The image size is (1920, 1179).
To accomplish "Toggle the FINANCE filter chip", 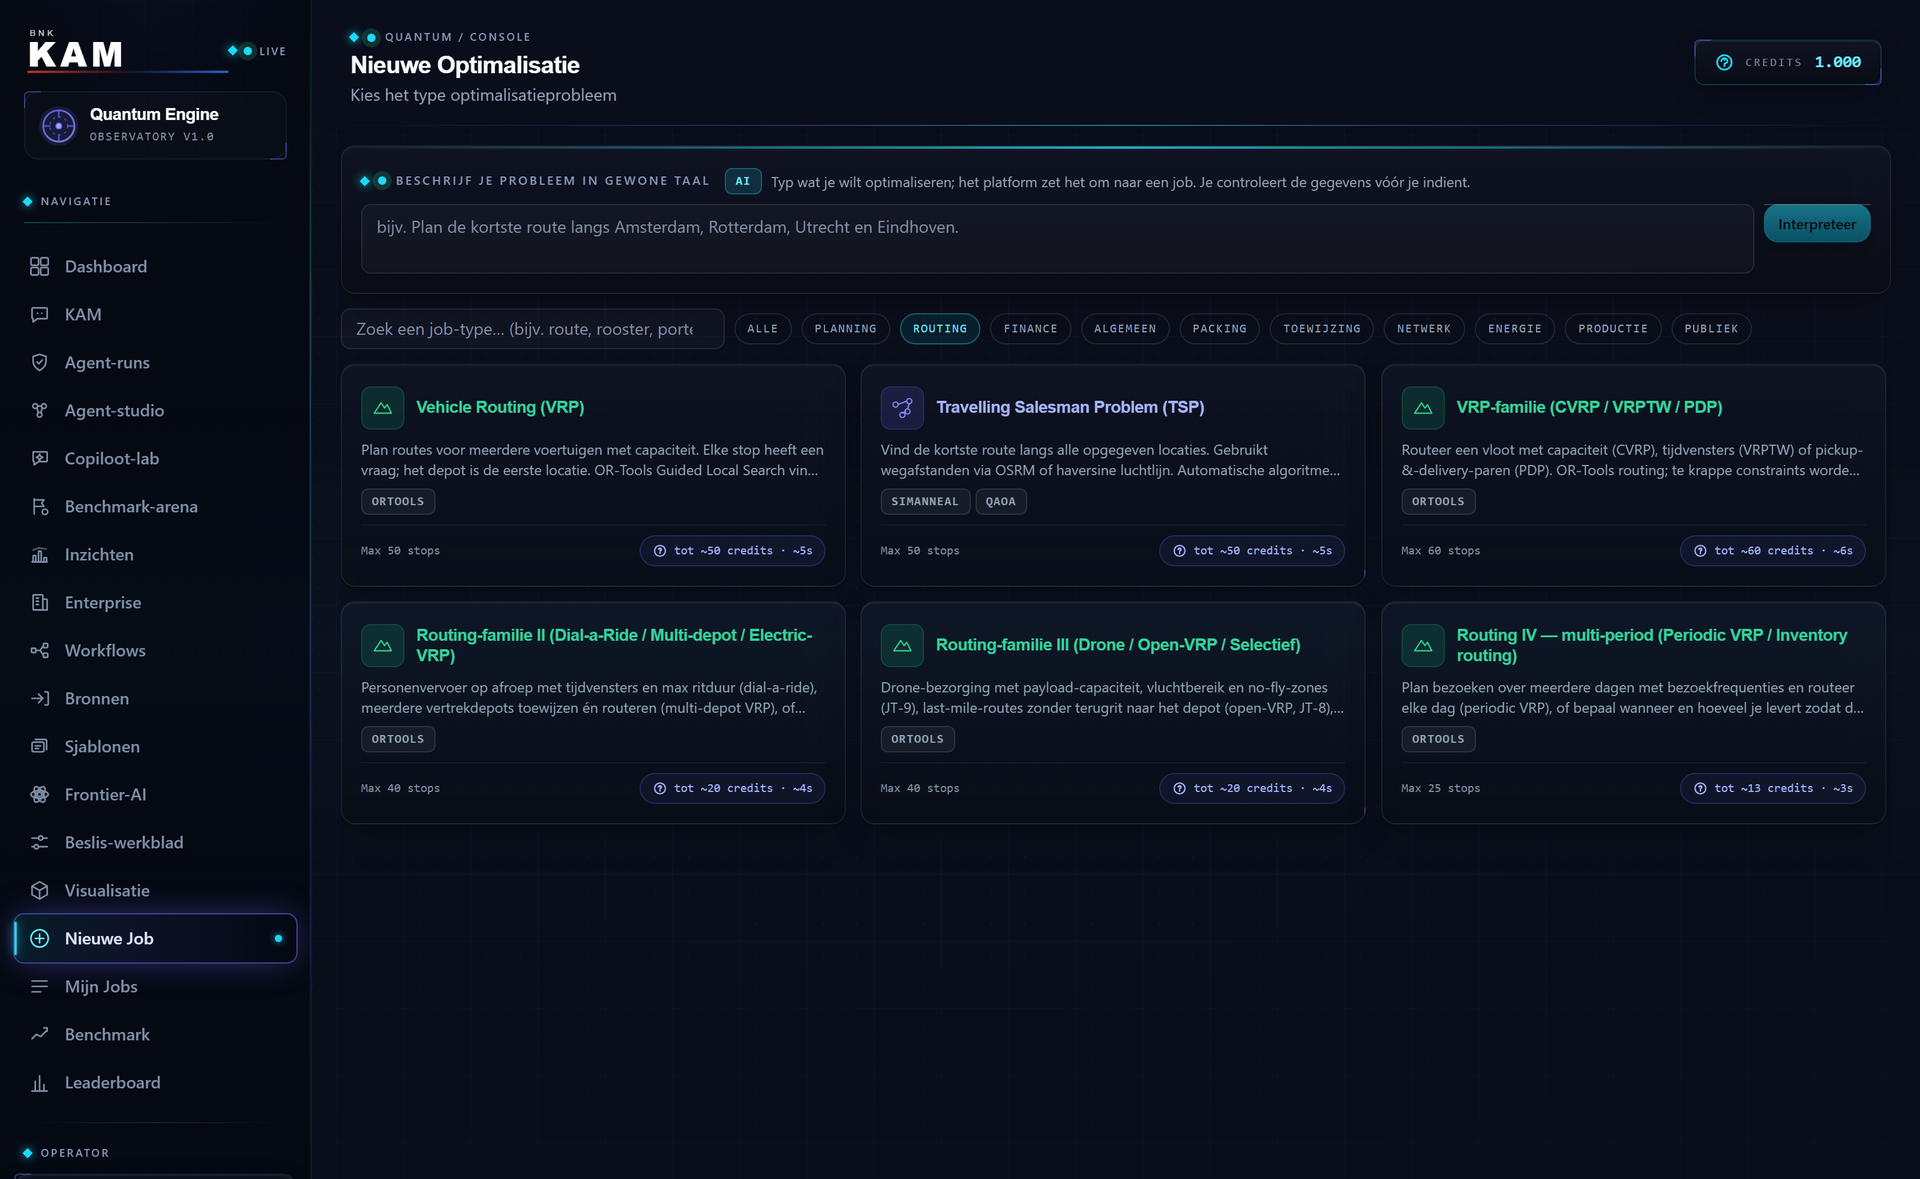I will 1030,328.
